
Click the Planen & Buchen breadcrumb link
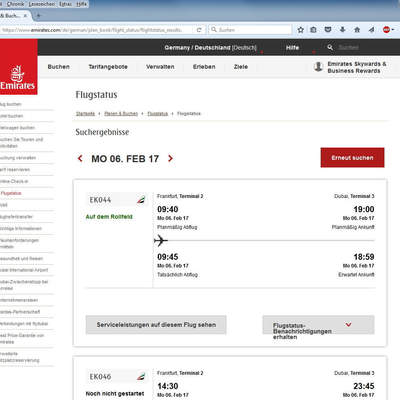pyautogui.click(x=121, y=114)
